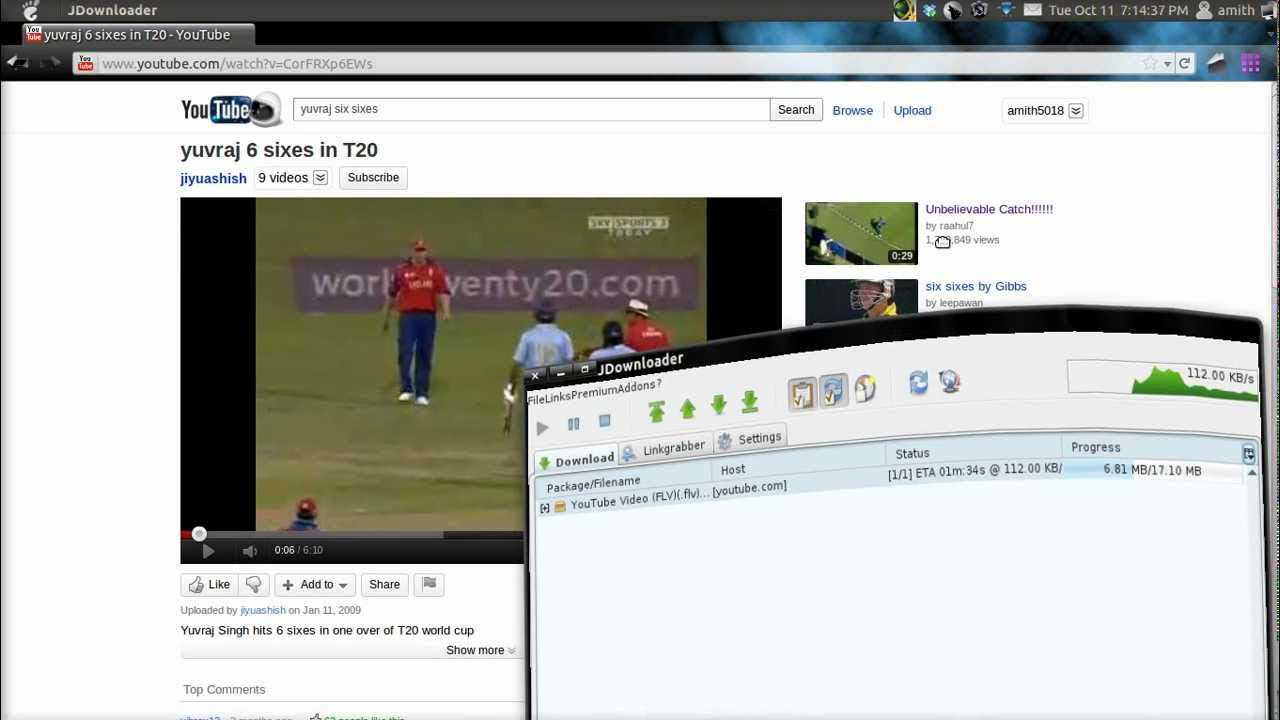Open the ? help menu in JDownloader

click(658, 385)
